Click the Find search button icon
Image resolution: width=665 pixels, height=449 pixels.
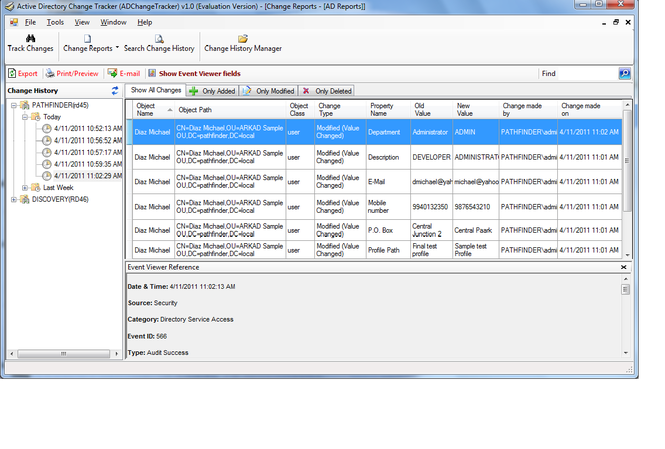[624, 73]
